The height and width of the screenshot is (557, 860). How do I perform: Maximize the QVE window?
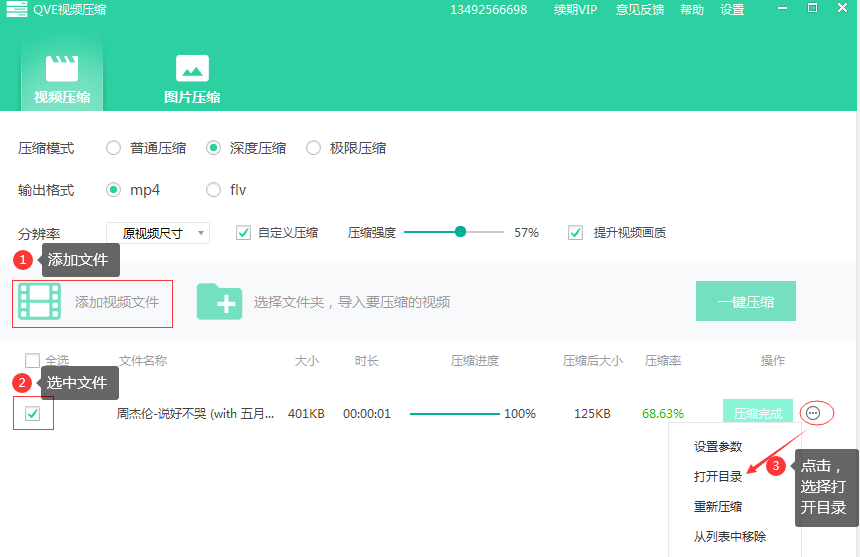[x=813, y=8]
